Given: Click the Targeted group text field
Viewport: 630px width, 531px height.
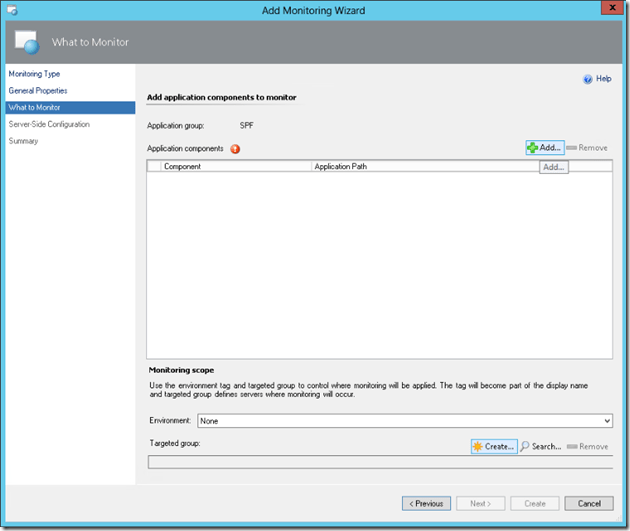Looking at the screenshot, I should pos(379,462).
